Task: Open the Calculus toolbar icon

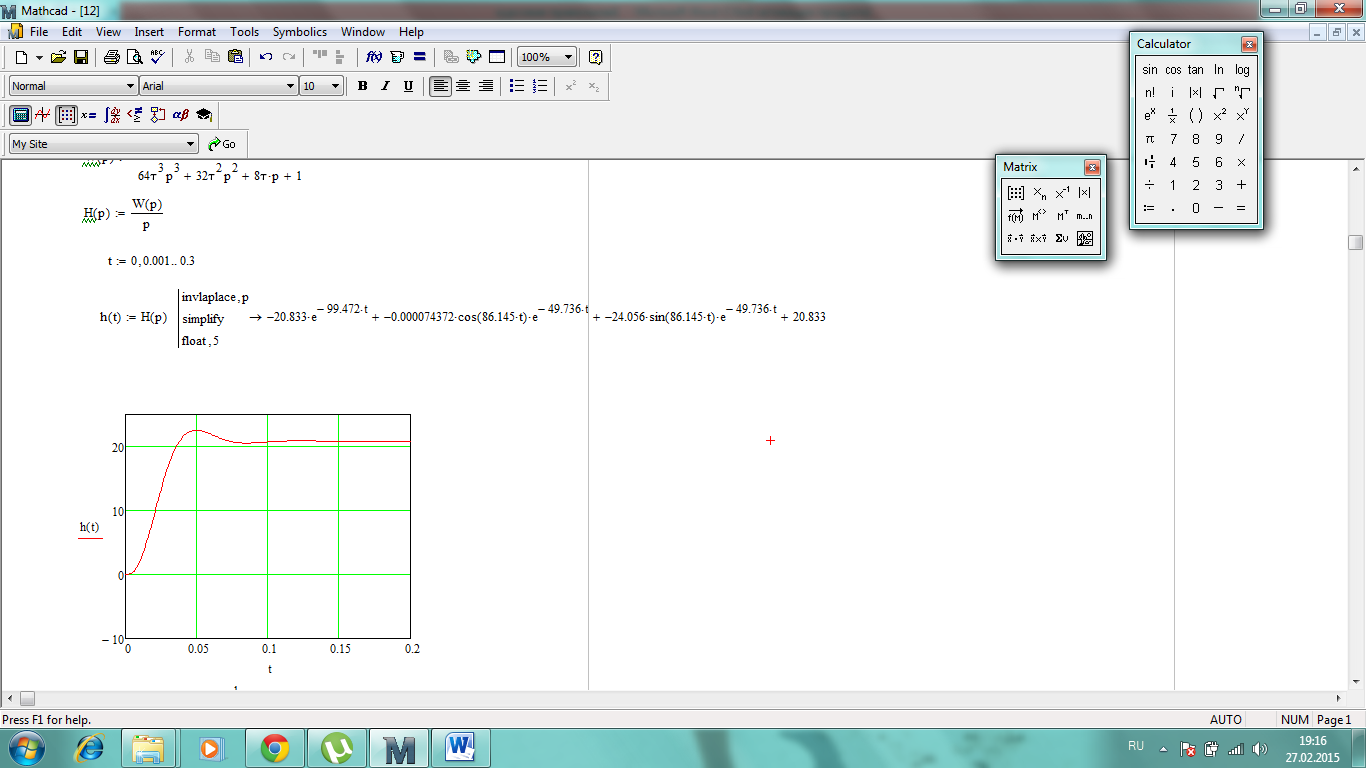Action: coord(113,115)
